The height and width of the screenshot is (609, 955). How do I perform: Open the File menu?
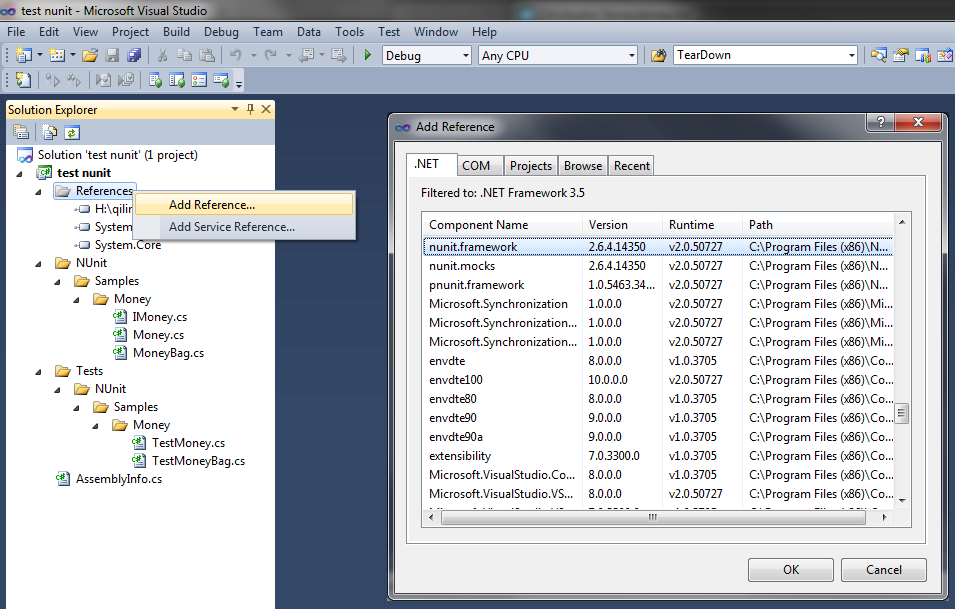(x=16, y=32)
